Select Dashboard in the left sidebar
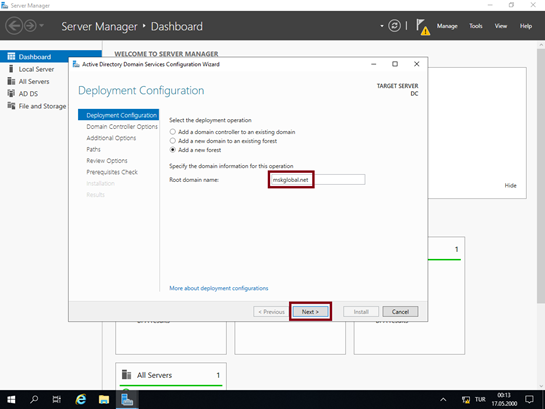The width and height of the screenshot is (545, 409). (x=51, y=56)
